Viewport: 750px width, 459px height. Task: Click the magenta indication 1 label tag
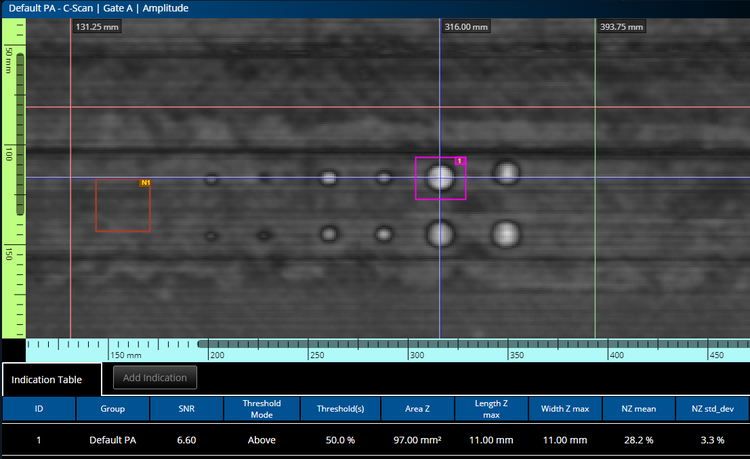[460, 160]
